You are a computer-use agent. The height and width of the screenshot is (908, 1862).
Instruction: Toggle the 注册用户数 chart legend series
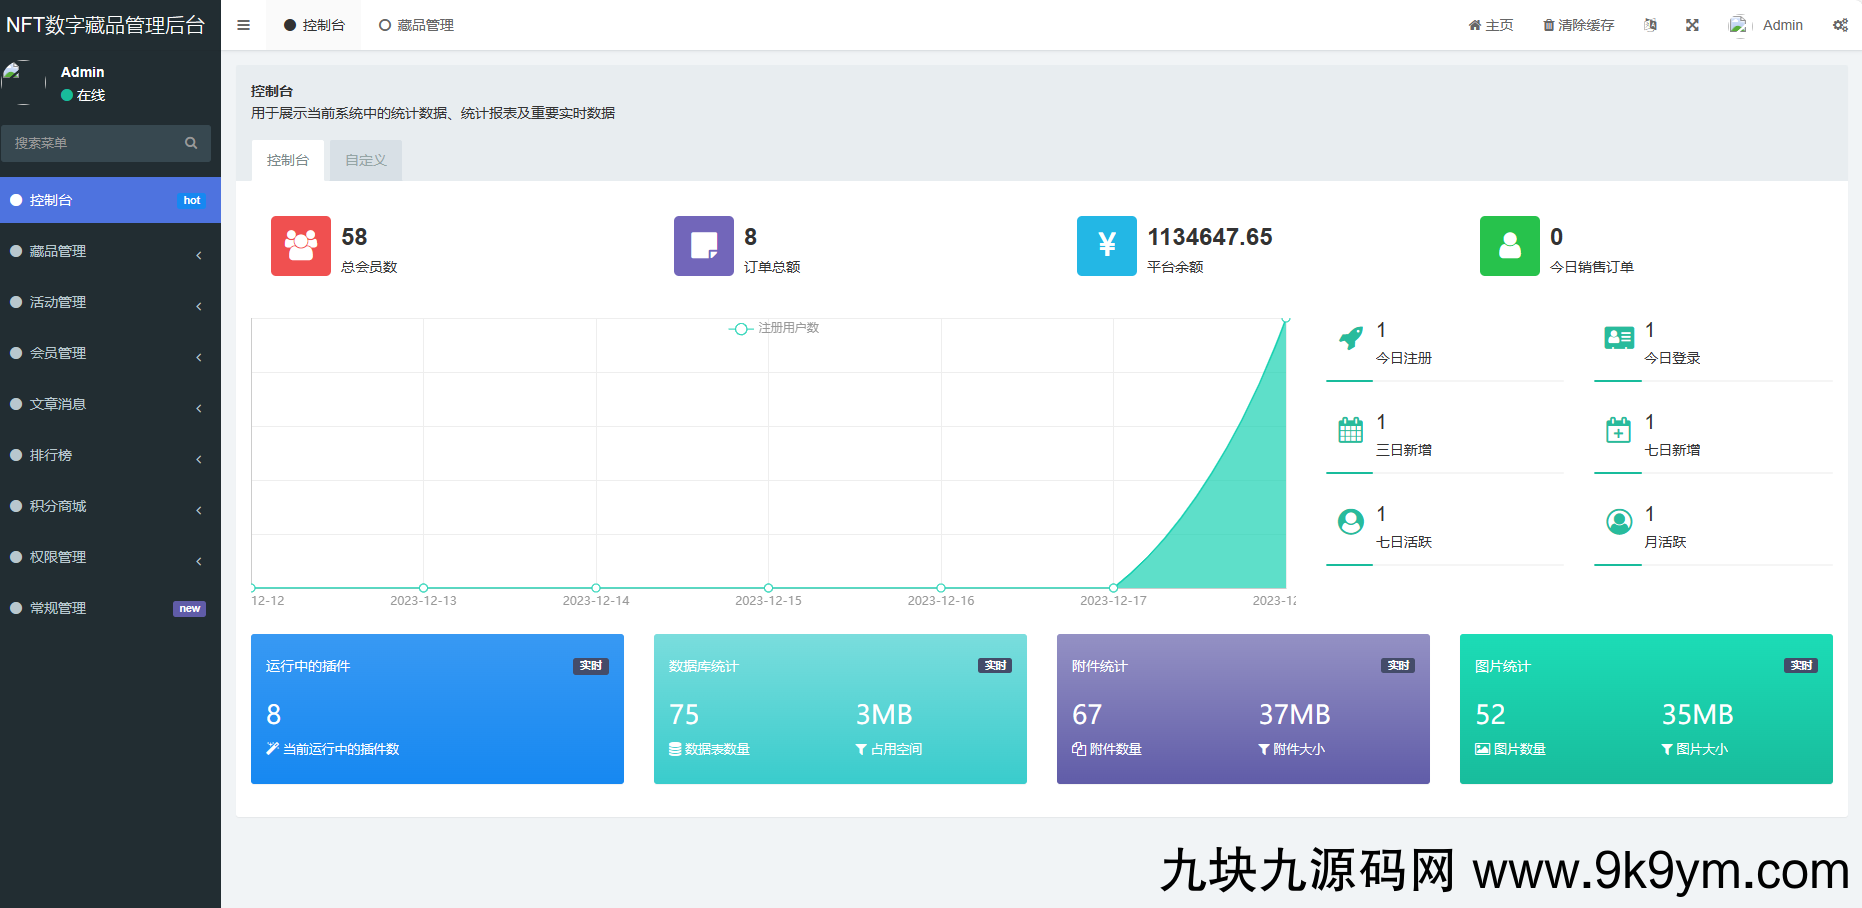click(775, 328)
